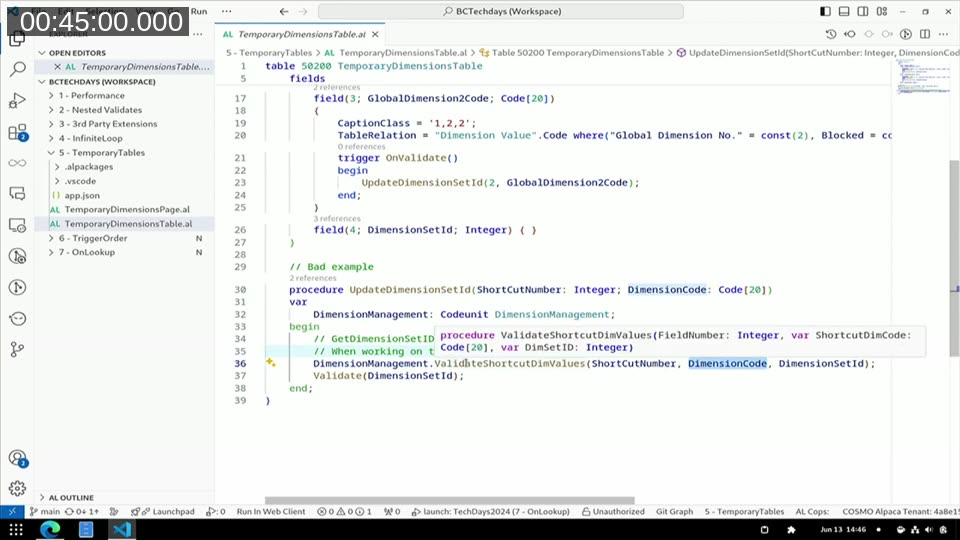Toggle the secondary sidebar layout icon
960x540 pixels.
(863, 11)
